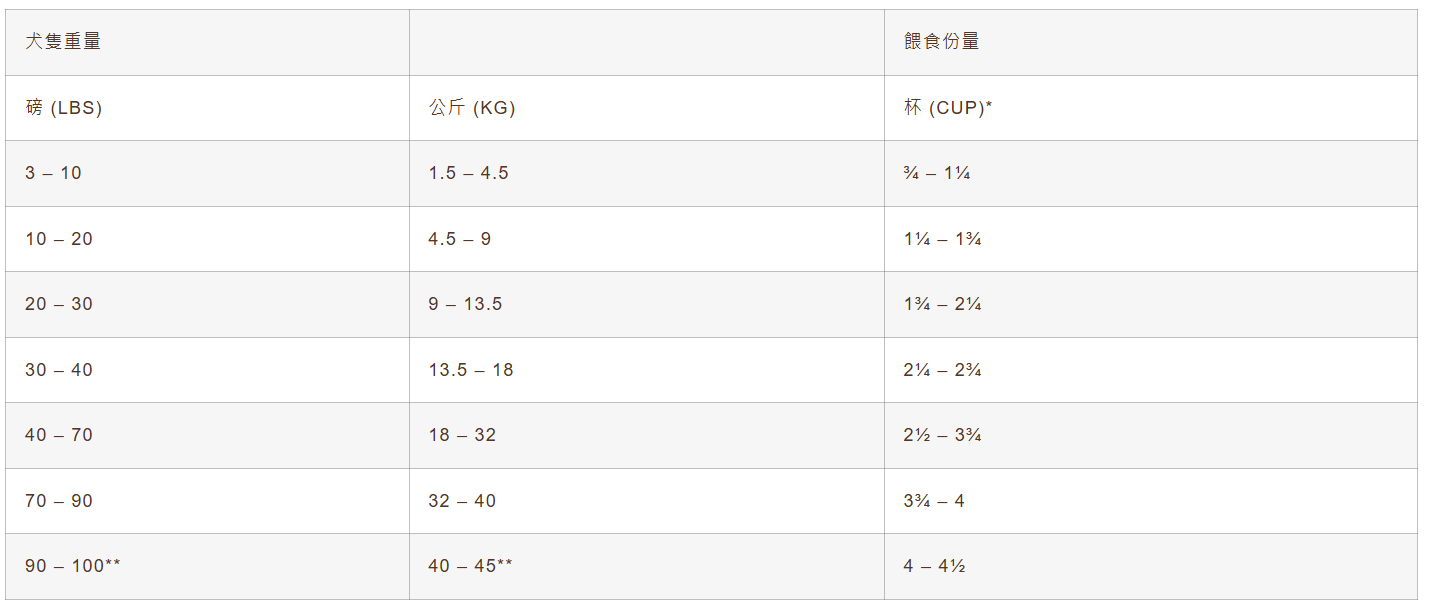
Task: Click the 40 – 45** kilogram cell
Action: click(471, 566)
